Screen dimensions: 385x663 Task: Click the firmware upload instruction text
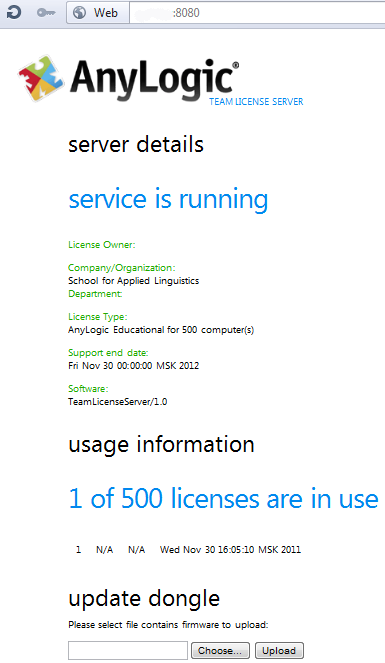coord(168,625)
